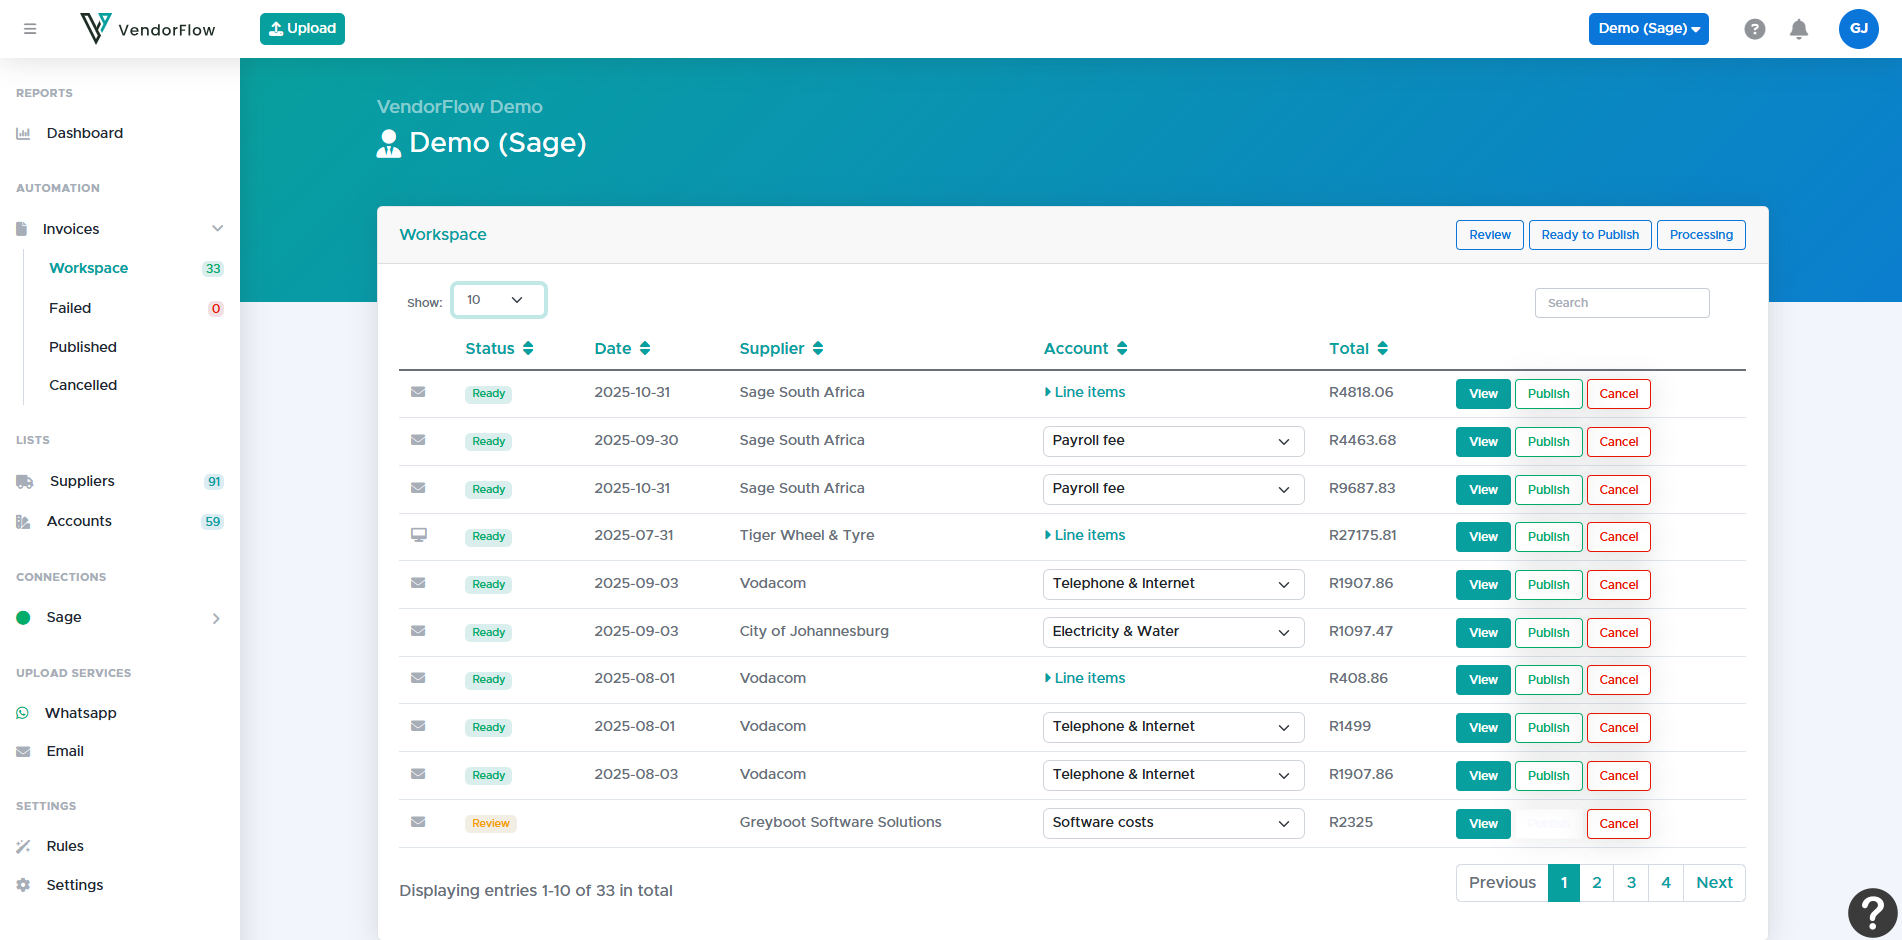Open Telephone & Internet dropdown for R1499 invoice
The width and height of the screenshot is (1902, 940).
point(1173,727)
